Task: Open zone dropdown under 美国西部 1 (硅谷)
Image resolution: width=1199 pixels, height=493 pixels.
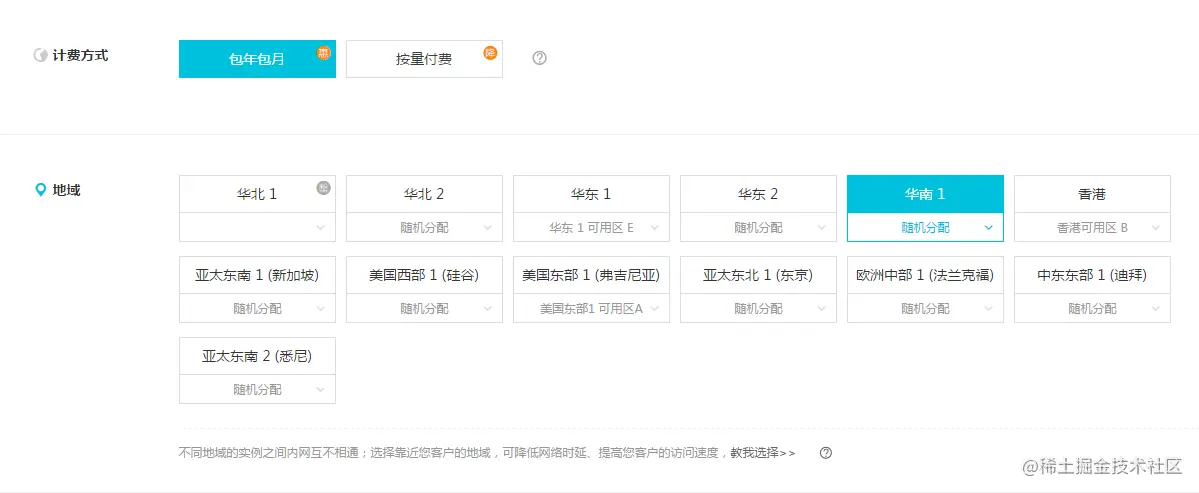Action: point(424,308)
